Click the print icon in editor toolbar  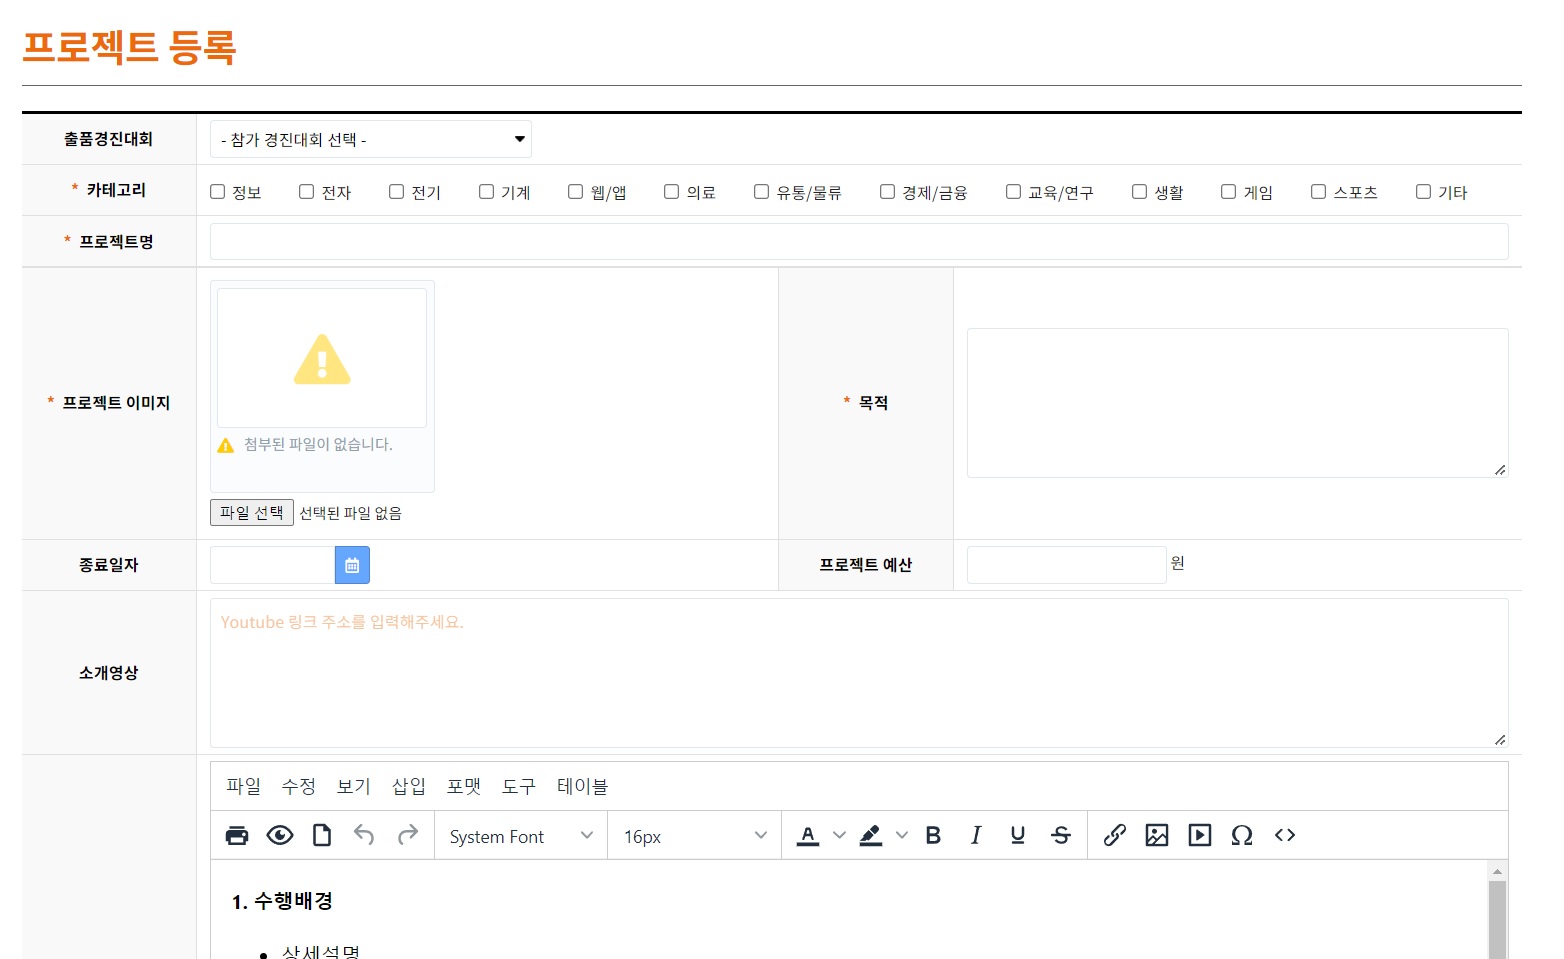[x=237, y=836]
